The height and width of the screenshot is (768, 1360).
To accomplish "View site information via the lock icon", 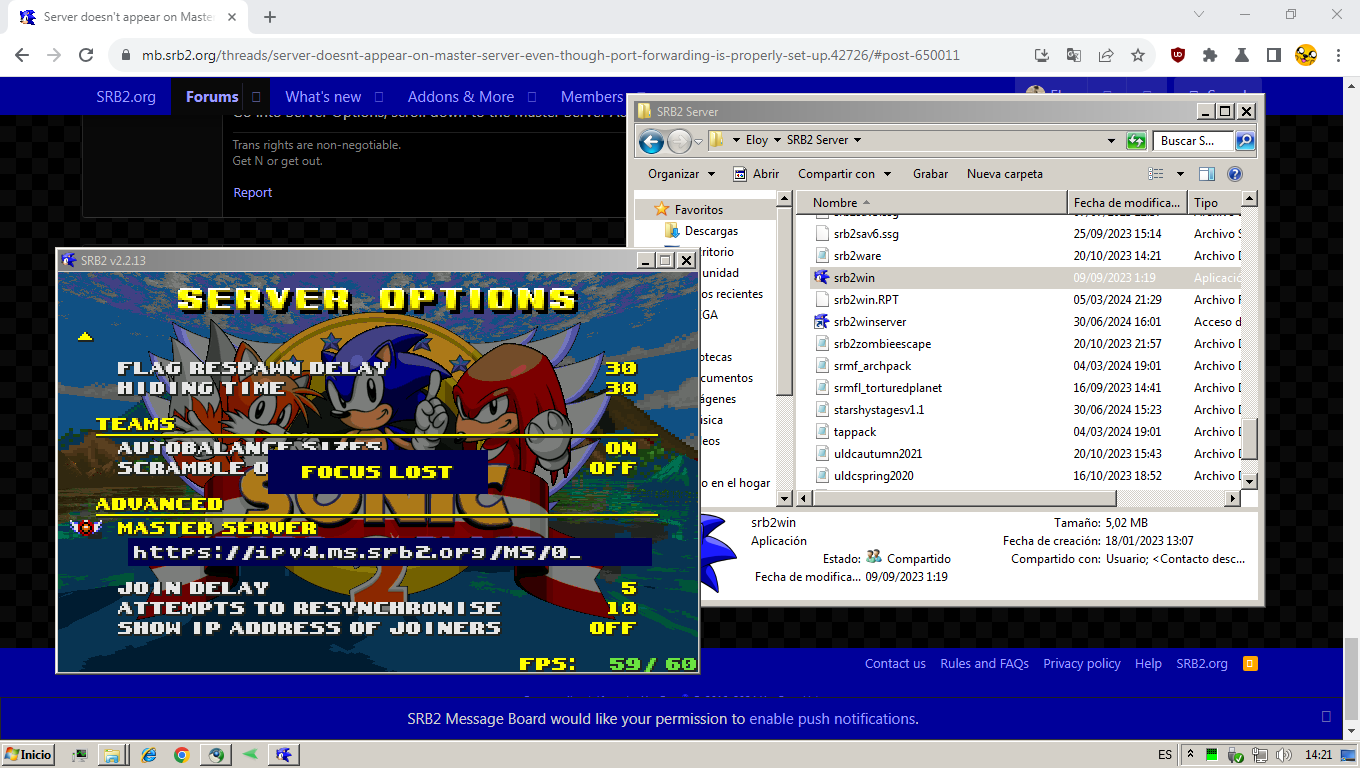I will click(125, 55).
